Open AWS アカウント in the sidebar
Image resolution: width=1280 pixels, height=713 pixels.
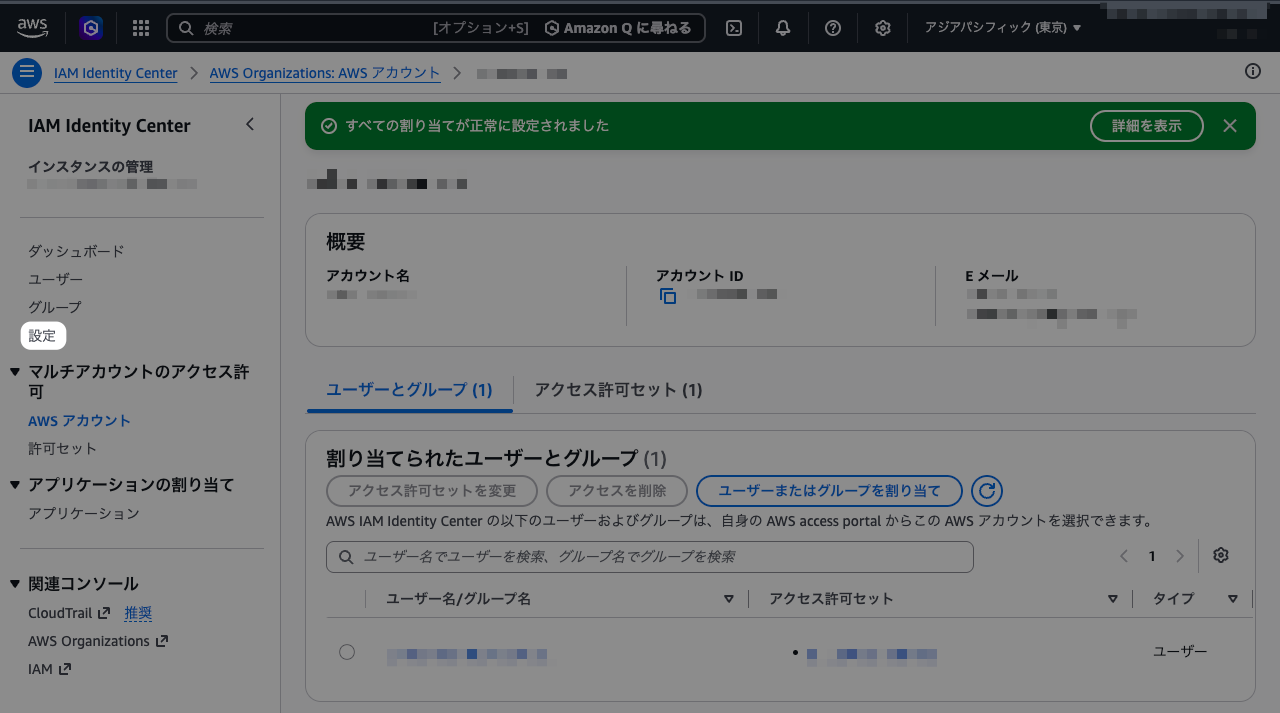pos(79,421)
